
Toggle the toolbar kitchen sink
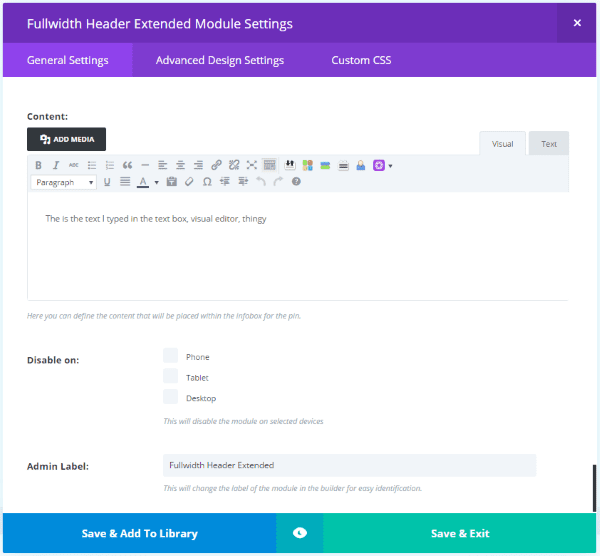pyautogui.click(x=269, y=165)
